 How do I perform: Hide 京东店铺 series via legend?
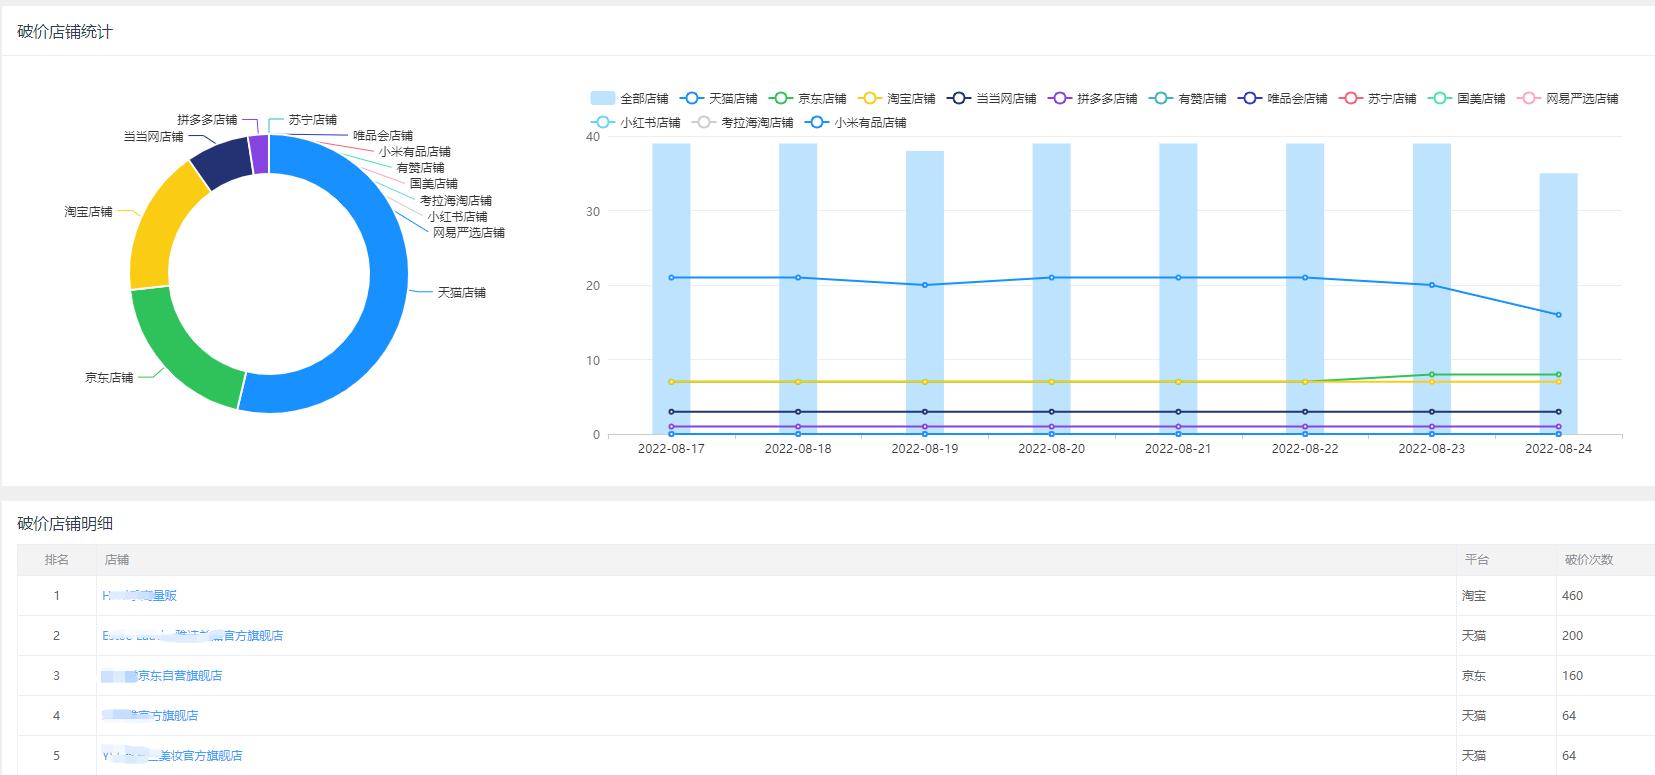(808, 98)
